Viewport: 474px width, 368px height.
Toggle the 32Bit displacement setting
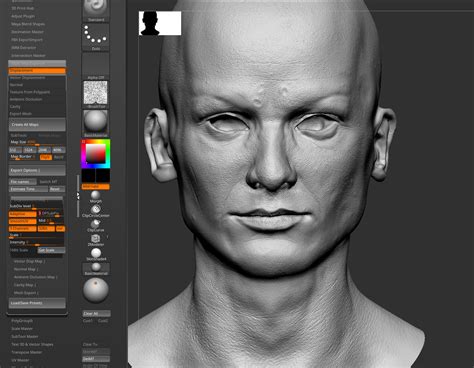point(46,229)
